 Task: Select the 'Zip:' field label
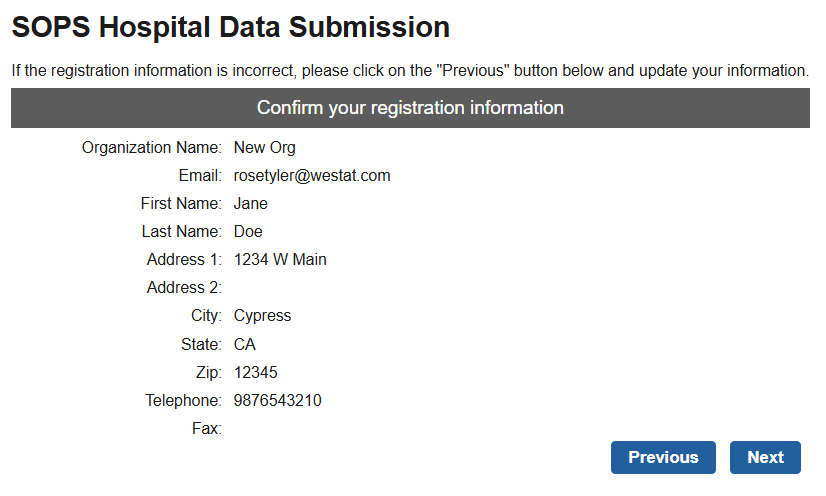point(208,373)
